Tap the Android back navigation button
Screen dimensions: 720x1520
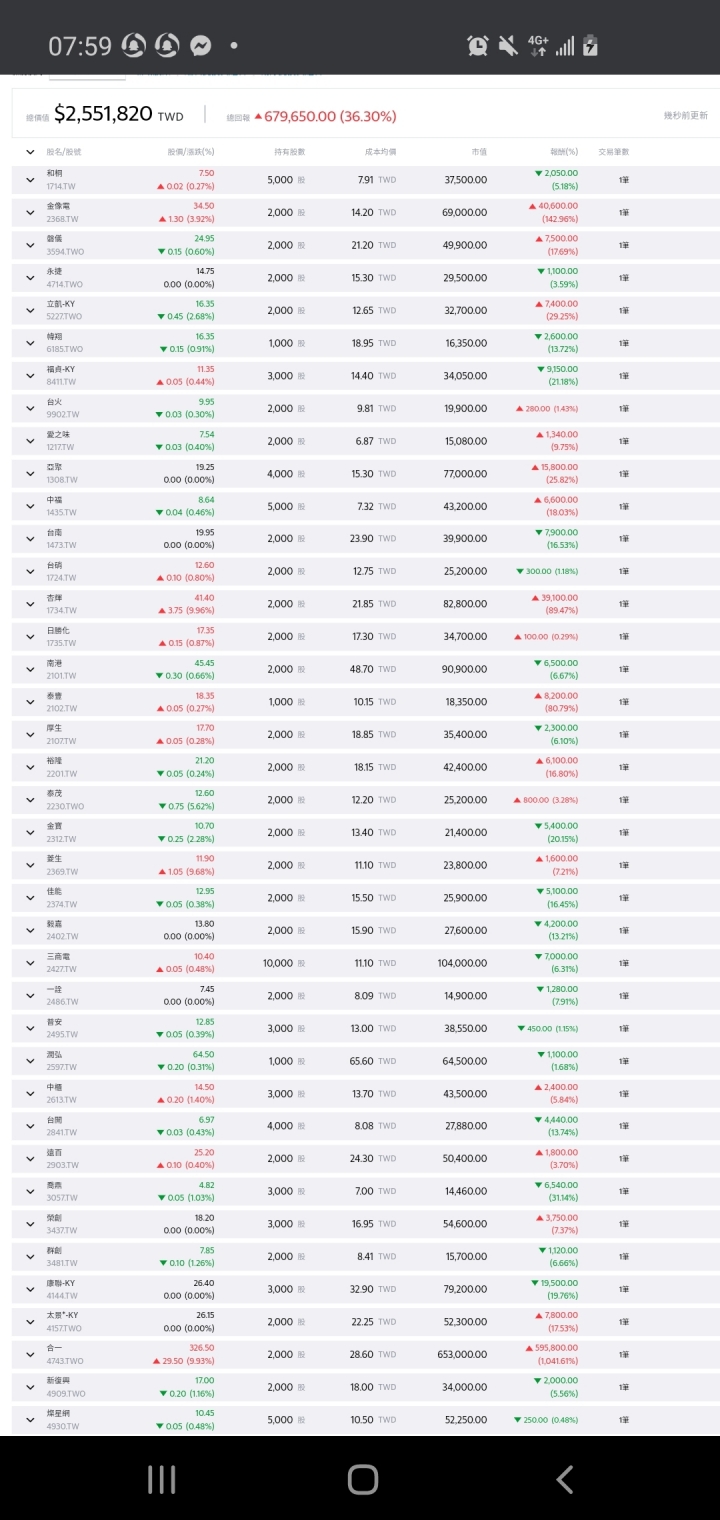(565, 1479)
